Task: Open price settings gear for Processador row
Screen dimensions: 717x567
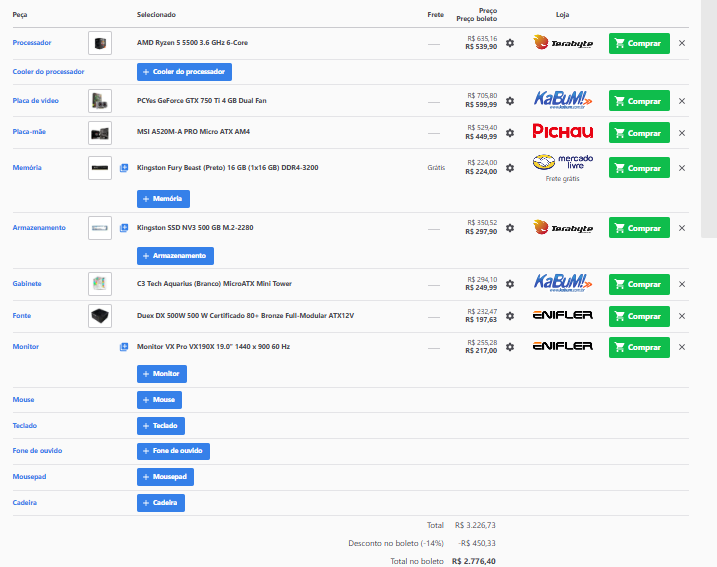Action: pyautogui.click(x=510, y=43)
